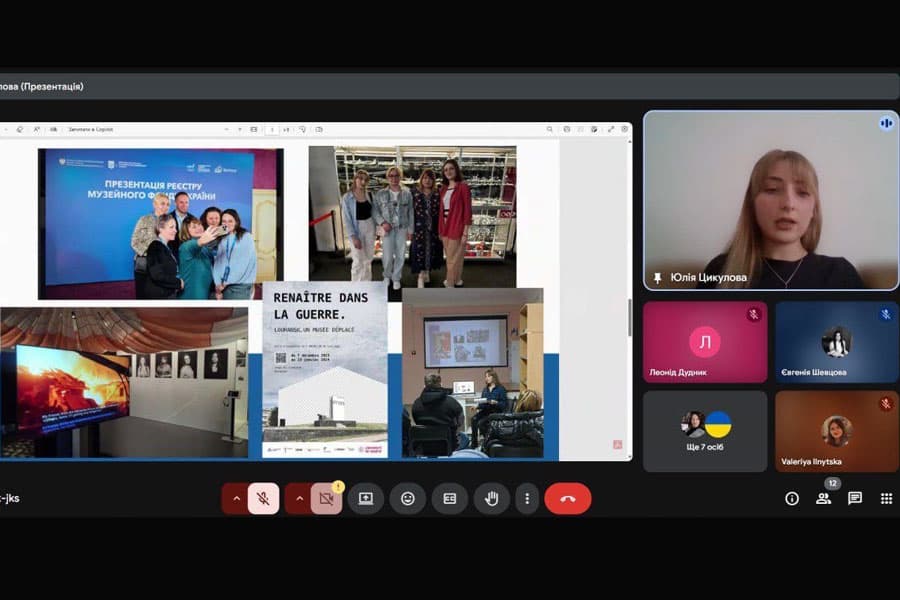Open the emoji reactions icon
Screen dimensions: 900x600
408,498
